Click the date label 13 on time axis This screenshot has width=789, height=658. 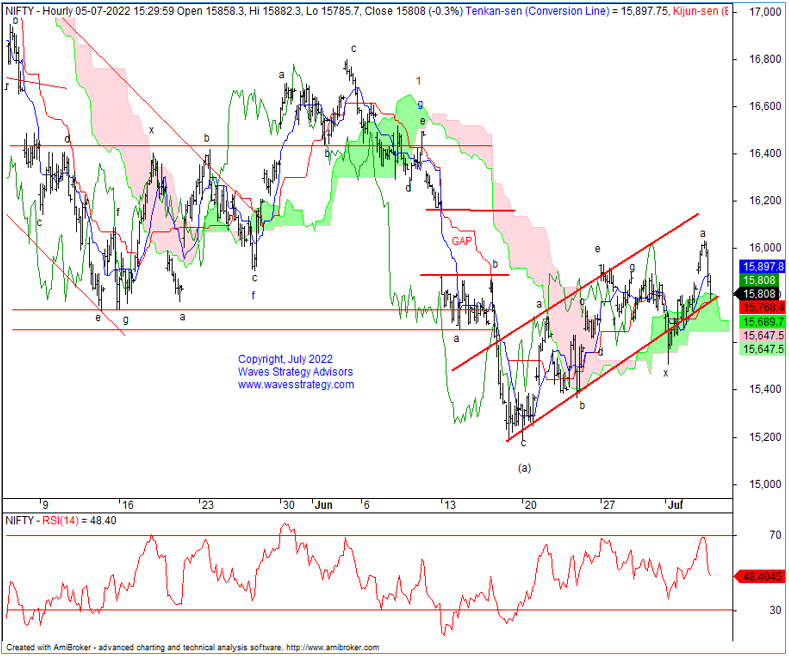[x=449, y=505]
